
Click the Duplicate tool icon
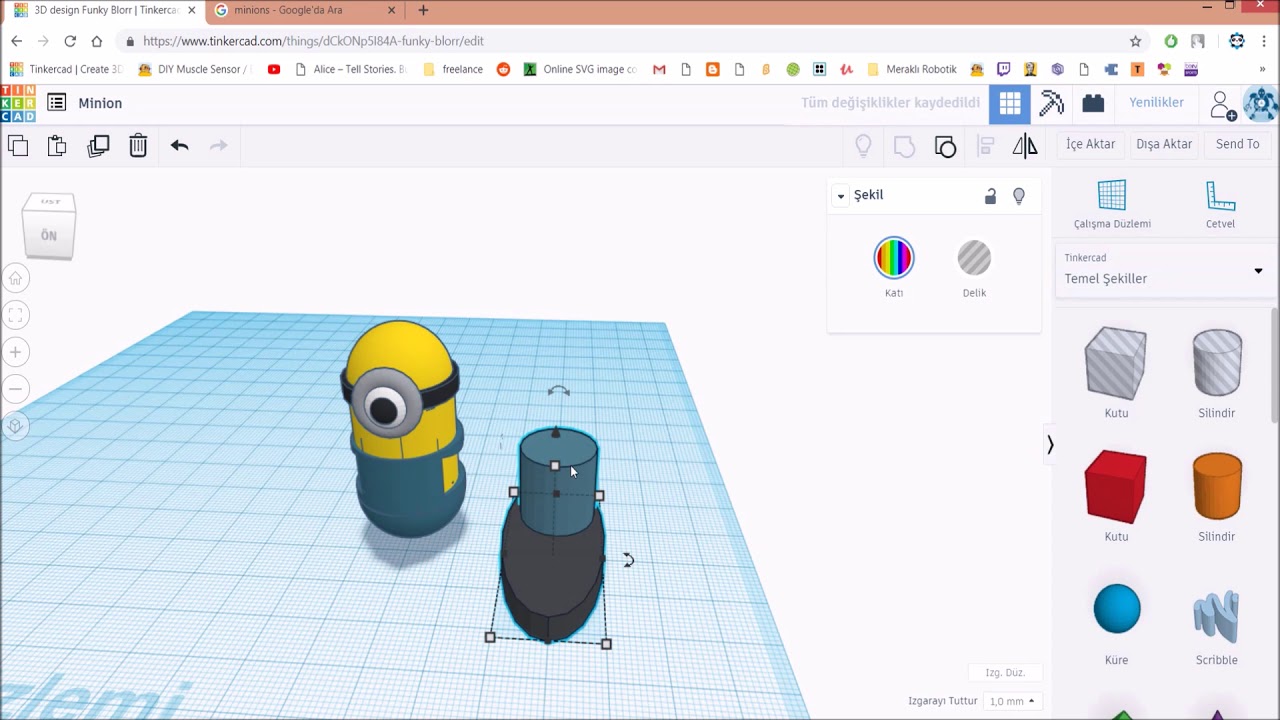click(x=98, y=145)
